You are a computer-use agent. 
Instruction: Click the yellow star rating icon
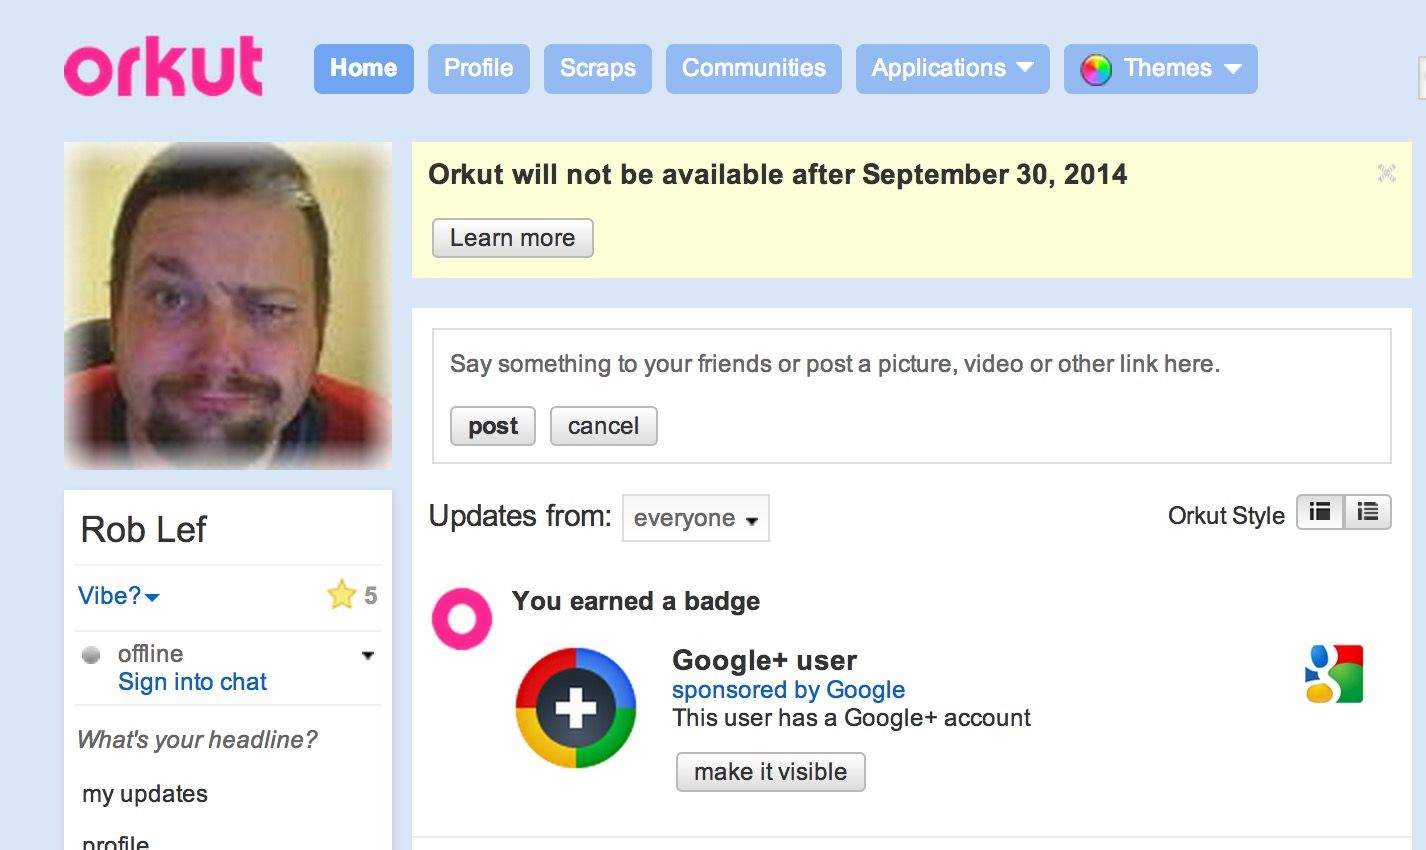click(342, 594)
